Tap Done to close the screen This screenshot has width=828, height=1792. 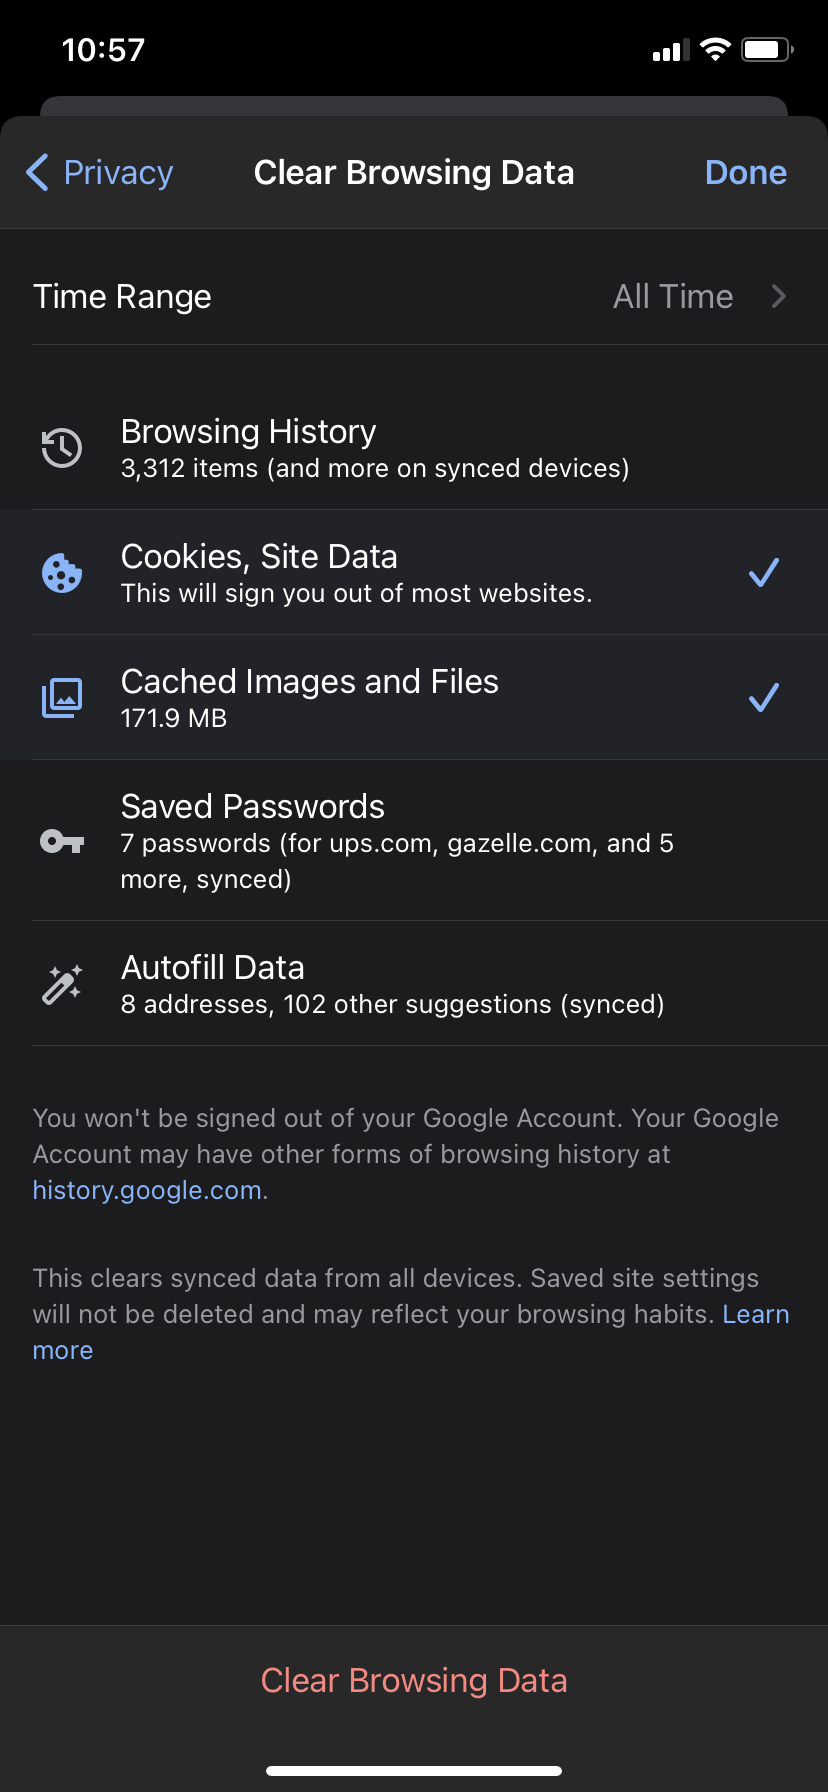745,172
